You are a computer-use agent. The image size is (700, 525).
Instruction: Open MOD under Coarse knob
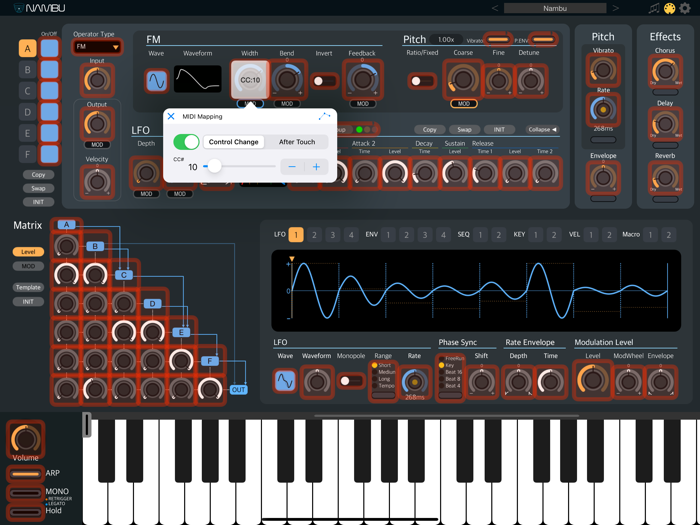[463, 104]
